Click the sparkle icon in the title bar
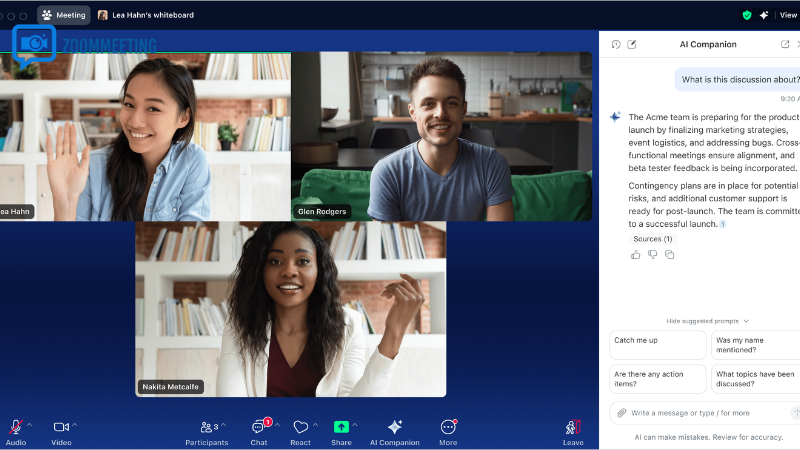 pos(764,15)
